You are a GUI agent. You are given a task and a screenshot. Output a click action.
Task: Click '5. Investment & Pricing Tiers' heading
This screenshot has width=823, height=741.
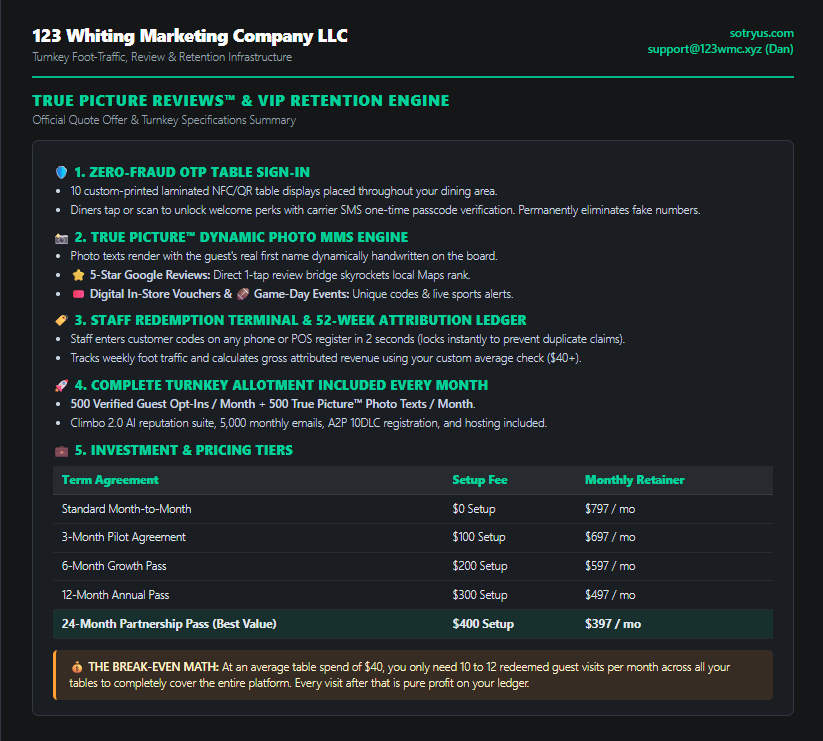click(x=184, y=450)
